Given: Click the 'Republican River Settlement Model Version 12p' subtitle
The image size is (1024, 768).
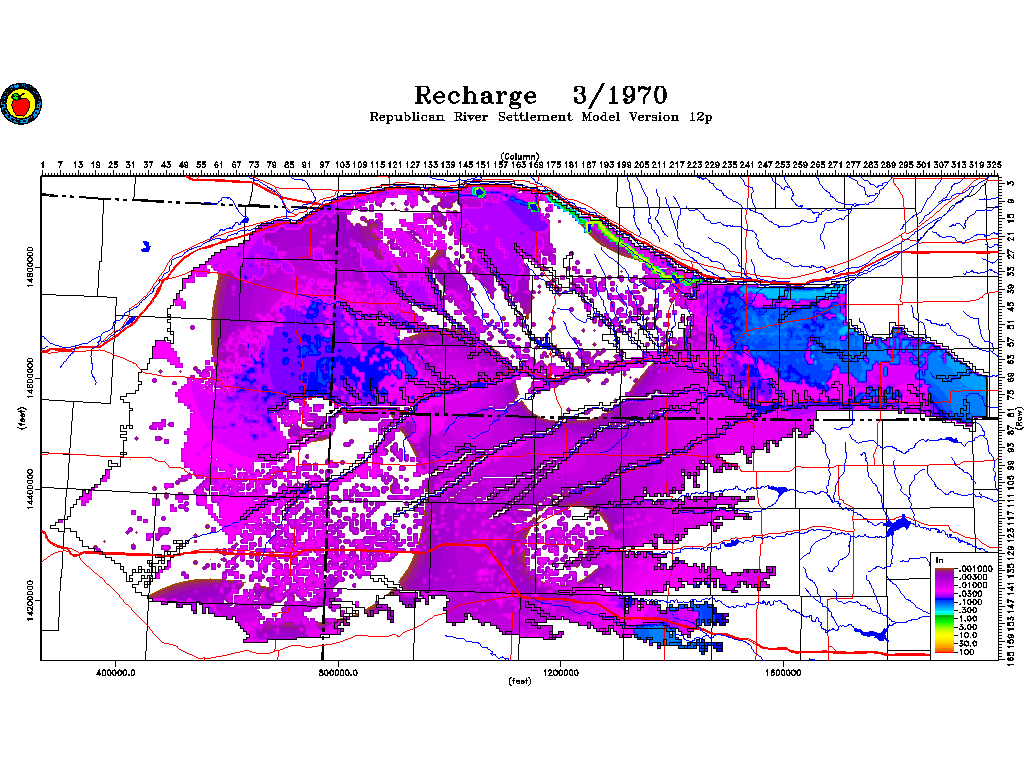Looking at the screenshot, I should point(541,117).
